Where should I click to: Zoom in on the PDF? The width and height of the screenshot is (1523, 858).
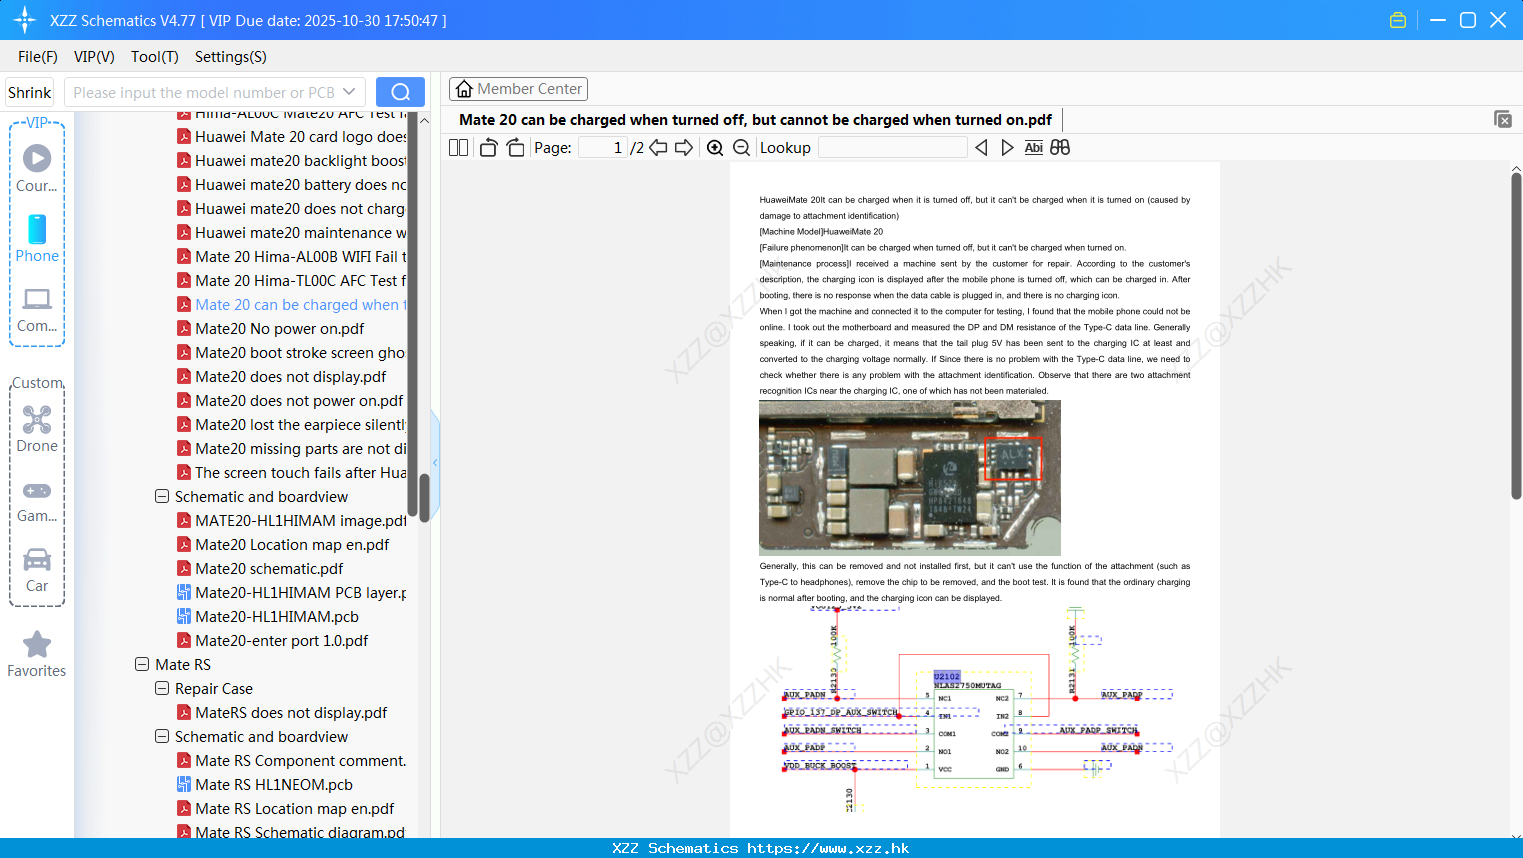pyautogui.click(x=715, y=148)
